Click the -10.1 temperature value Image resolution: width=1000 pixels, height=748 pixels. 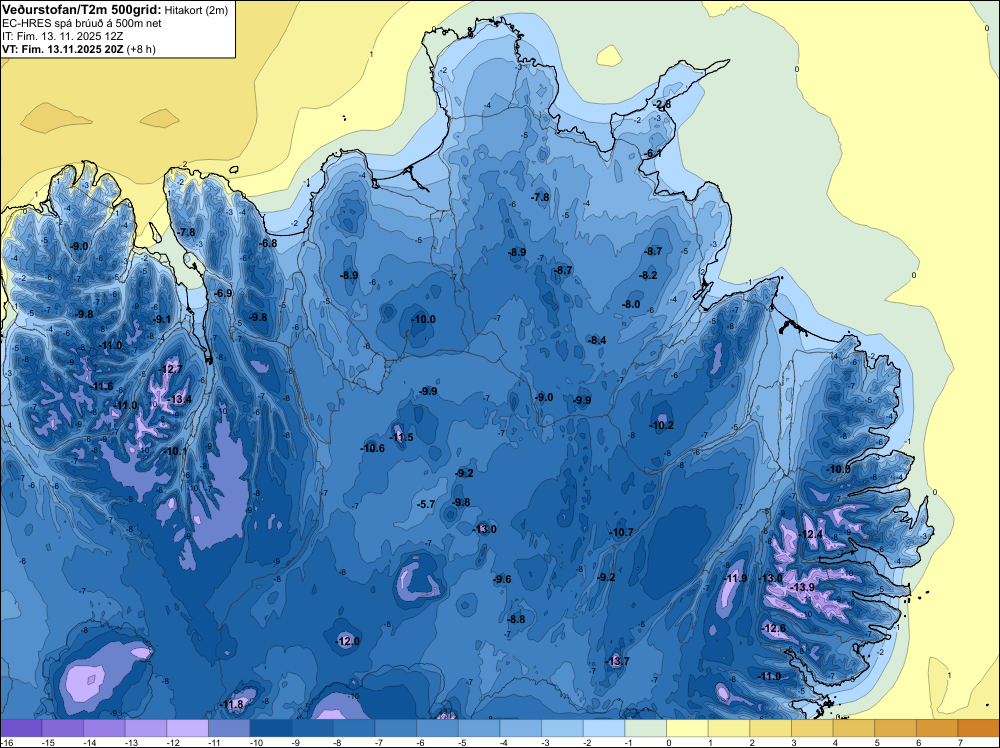(176, 451)
